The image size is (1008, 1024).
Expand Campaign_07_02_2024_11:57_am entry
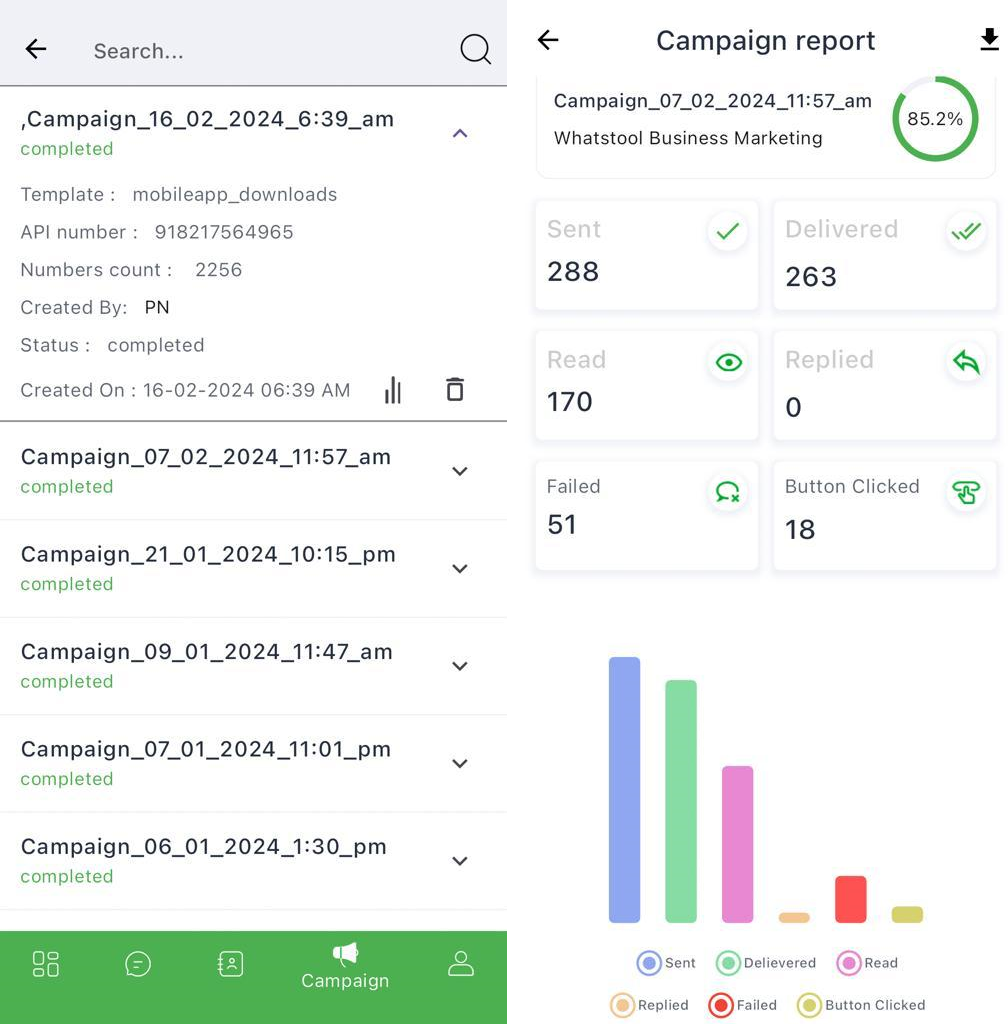tap(460, 471)
